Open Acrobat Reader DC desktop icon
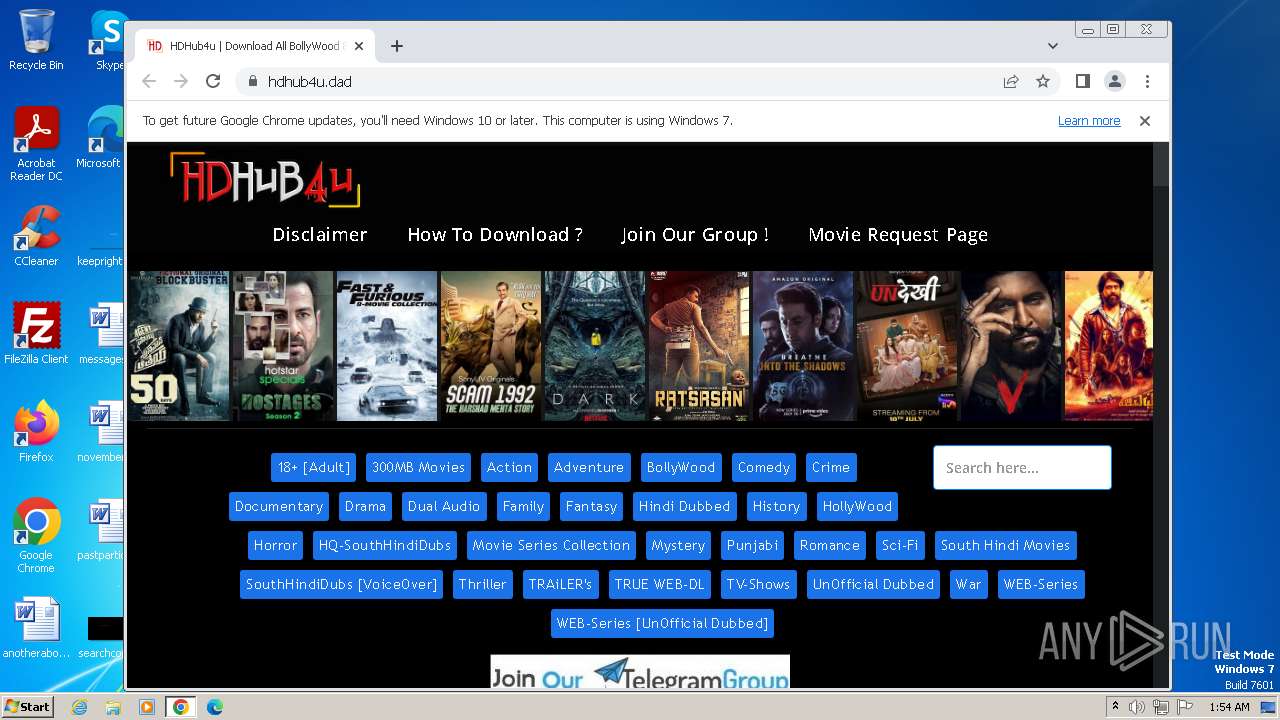Viewport: 1280px width, 720px height. tap(36, 144)
